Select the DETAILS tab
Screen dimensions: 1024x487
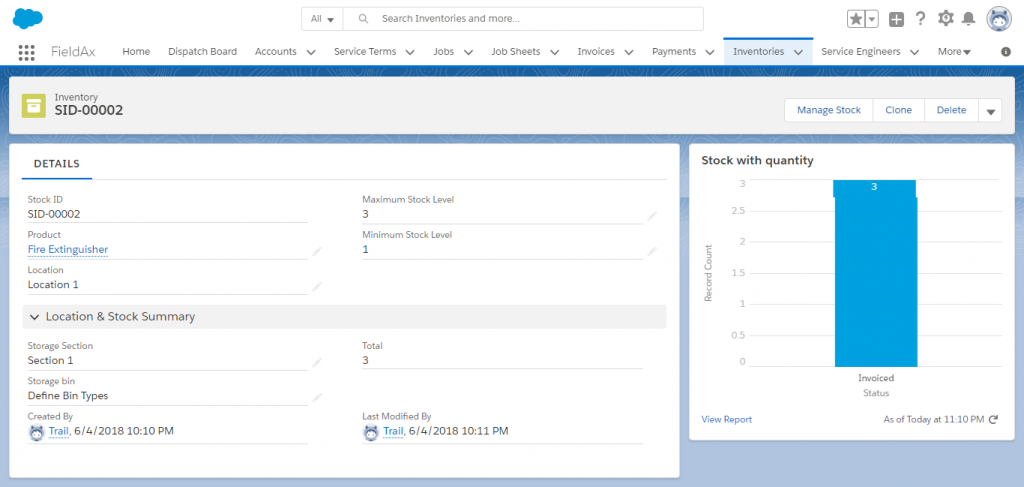click(x=57, y=164)
